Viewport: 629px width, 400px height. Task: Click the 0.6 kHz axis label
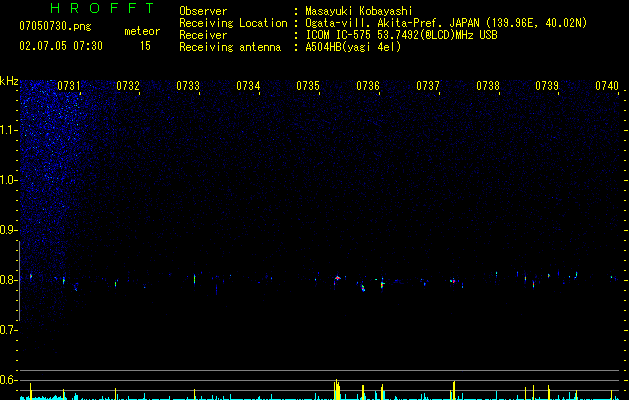[9, 380]
